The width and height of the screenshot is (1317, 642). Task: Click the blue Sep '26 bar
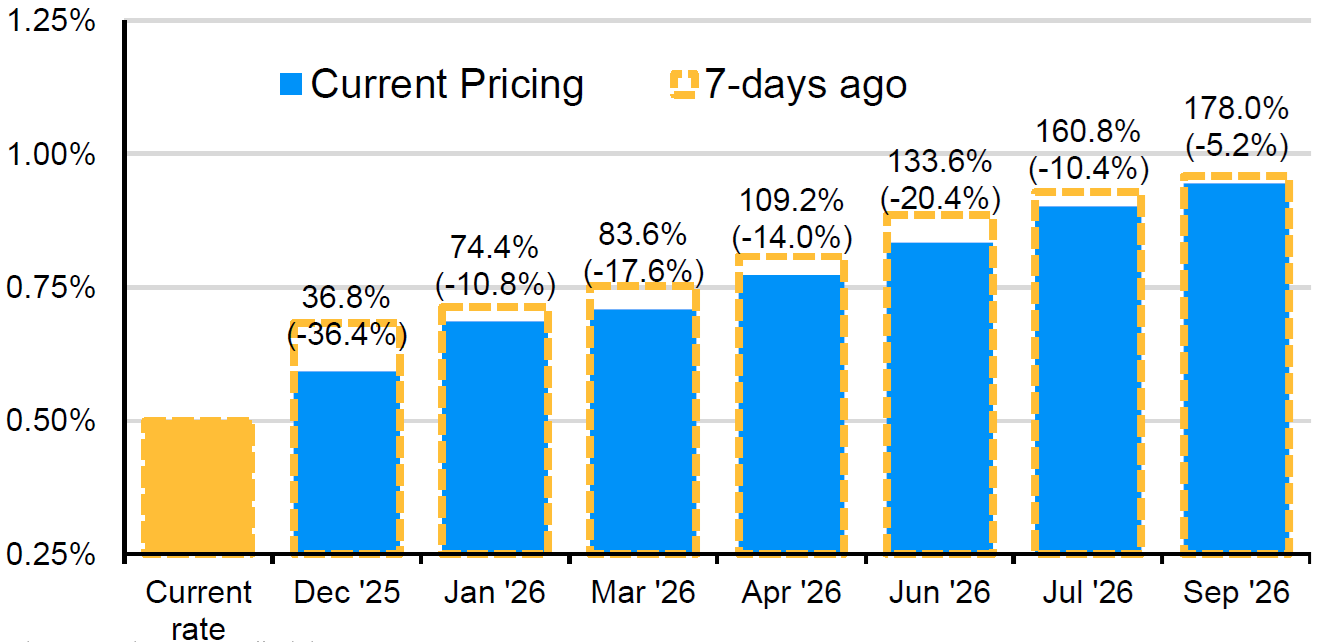[1234, 368]
